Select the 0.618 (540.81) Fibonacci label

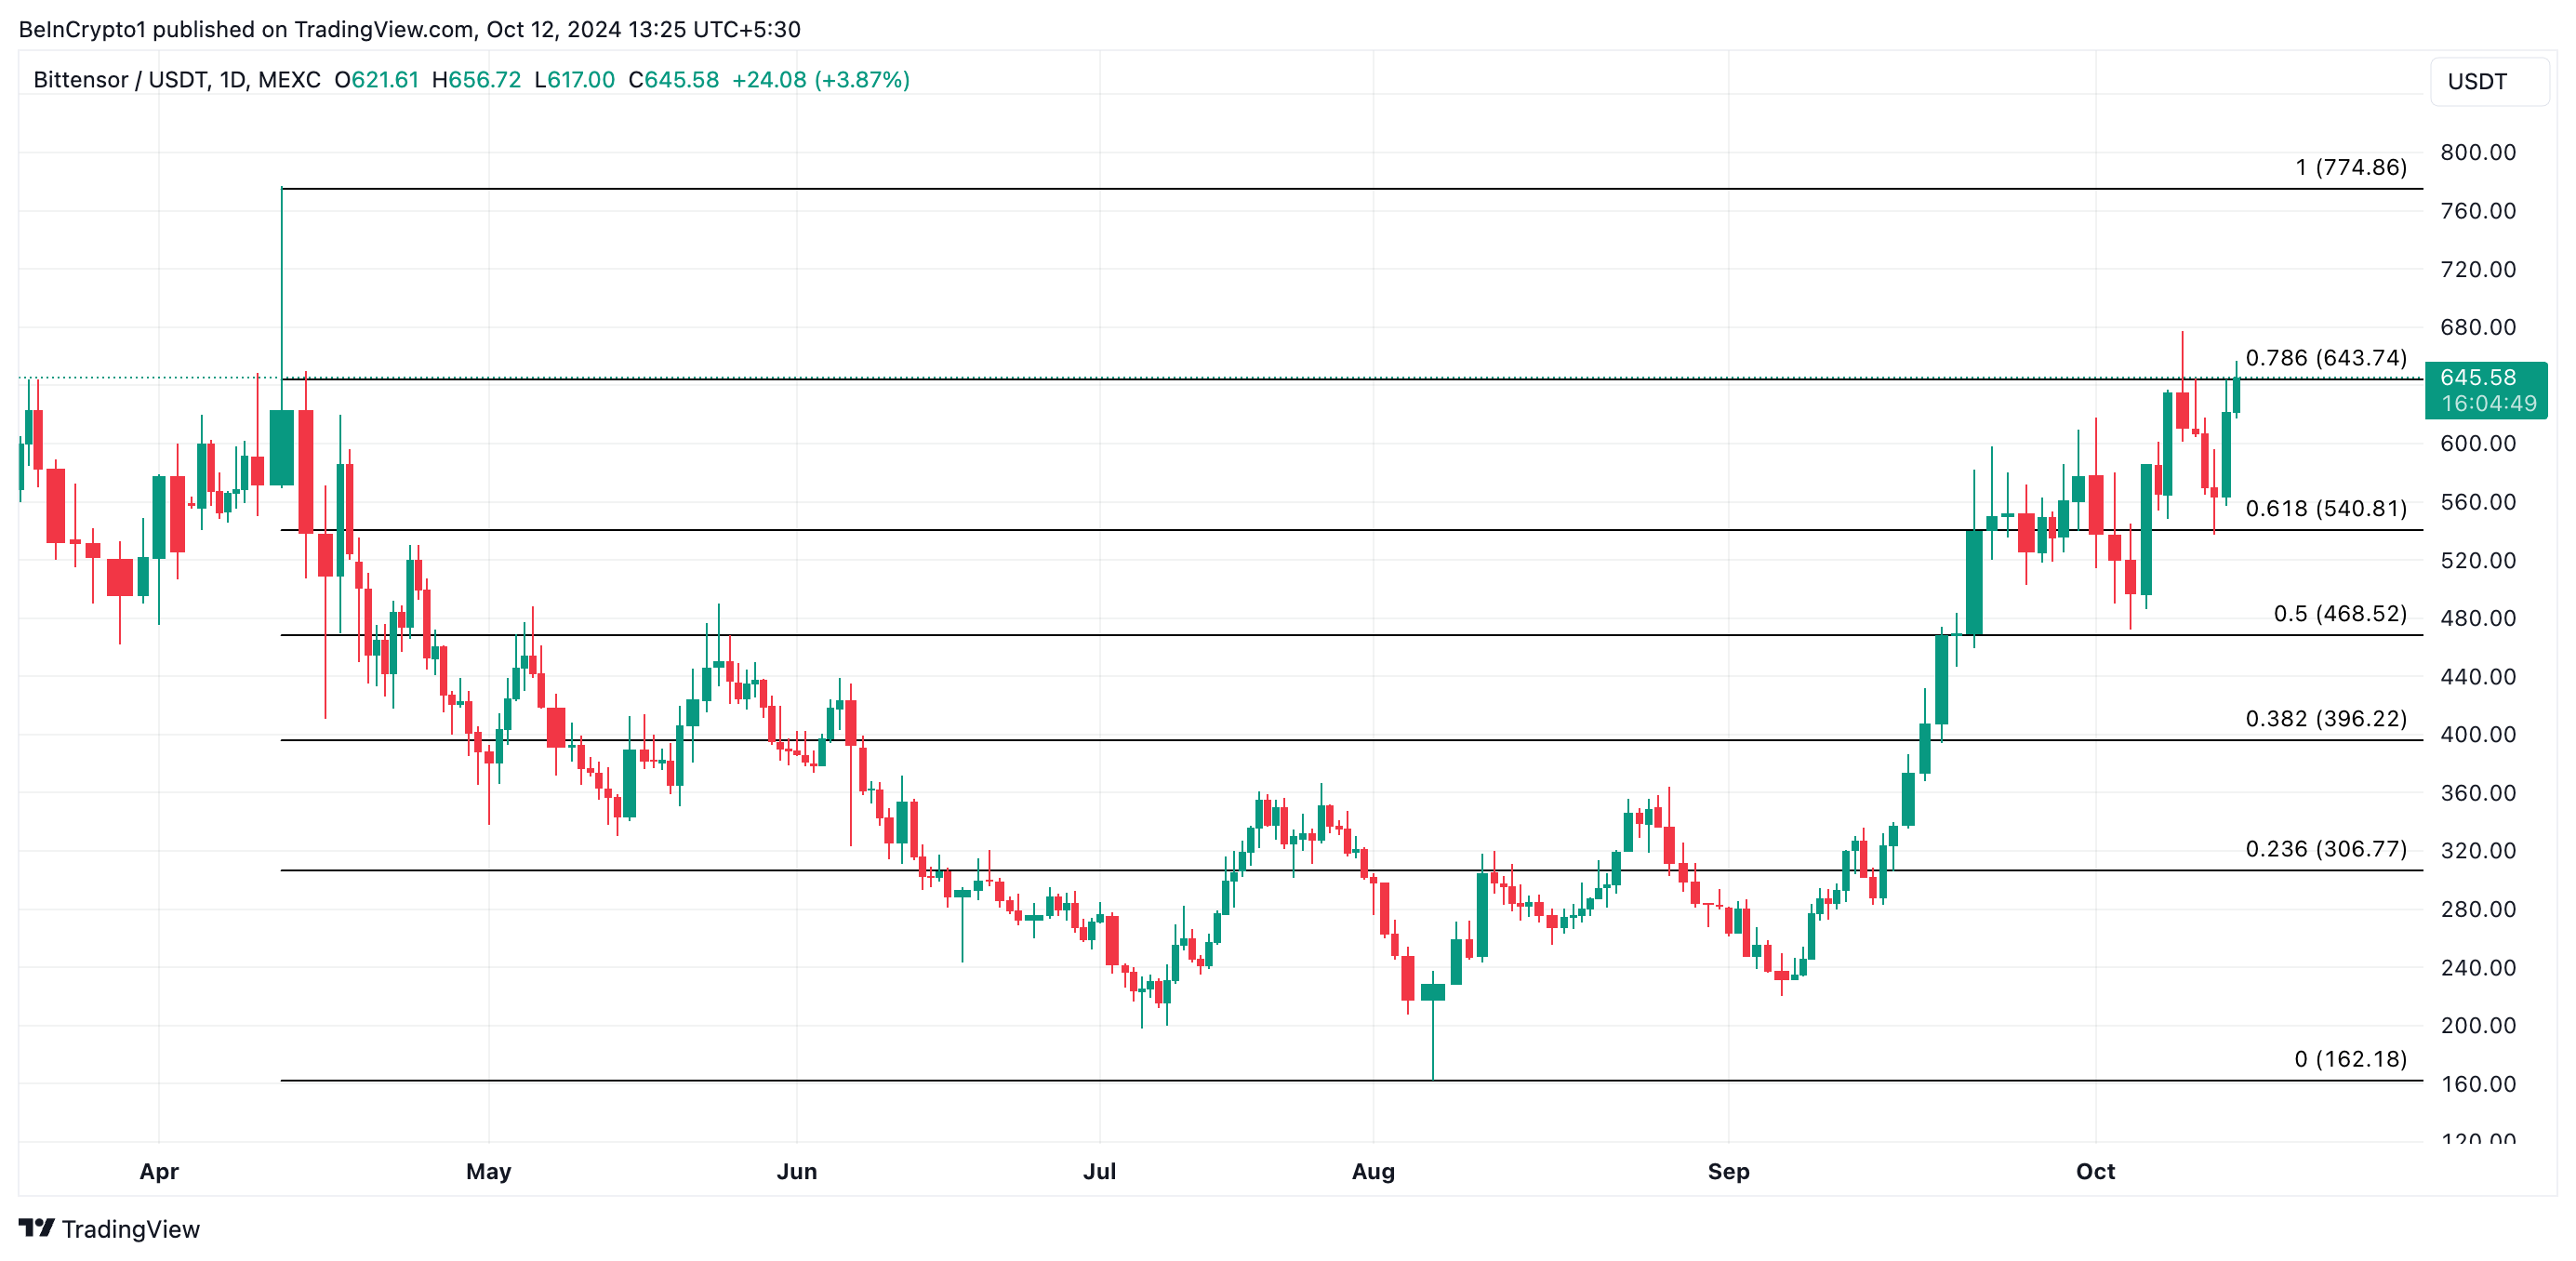(x=2325, y=508)
